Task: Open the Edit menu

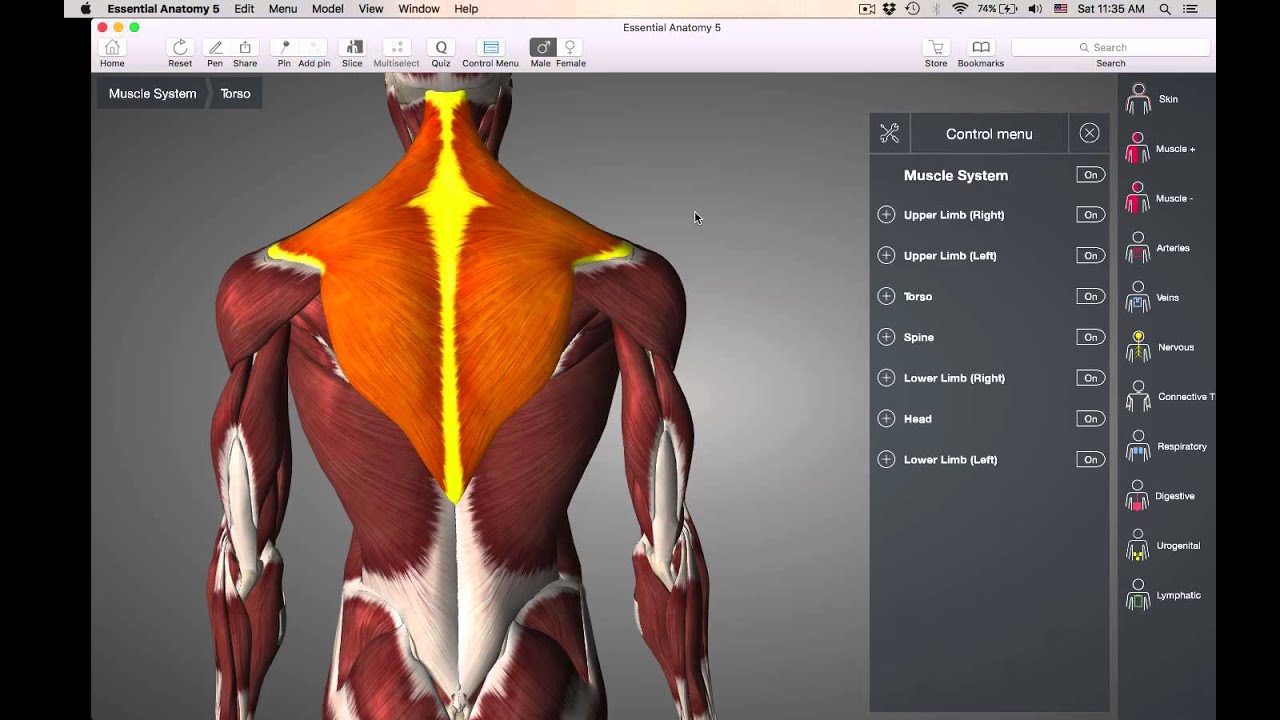Action: tap(244, 9)
